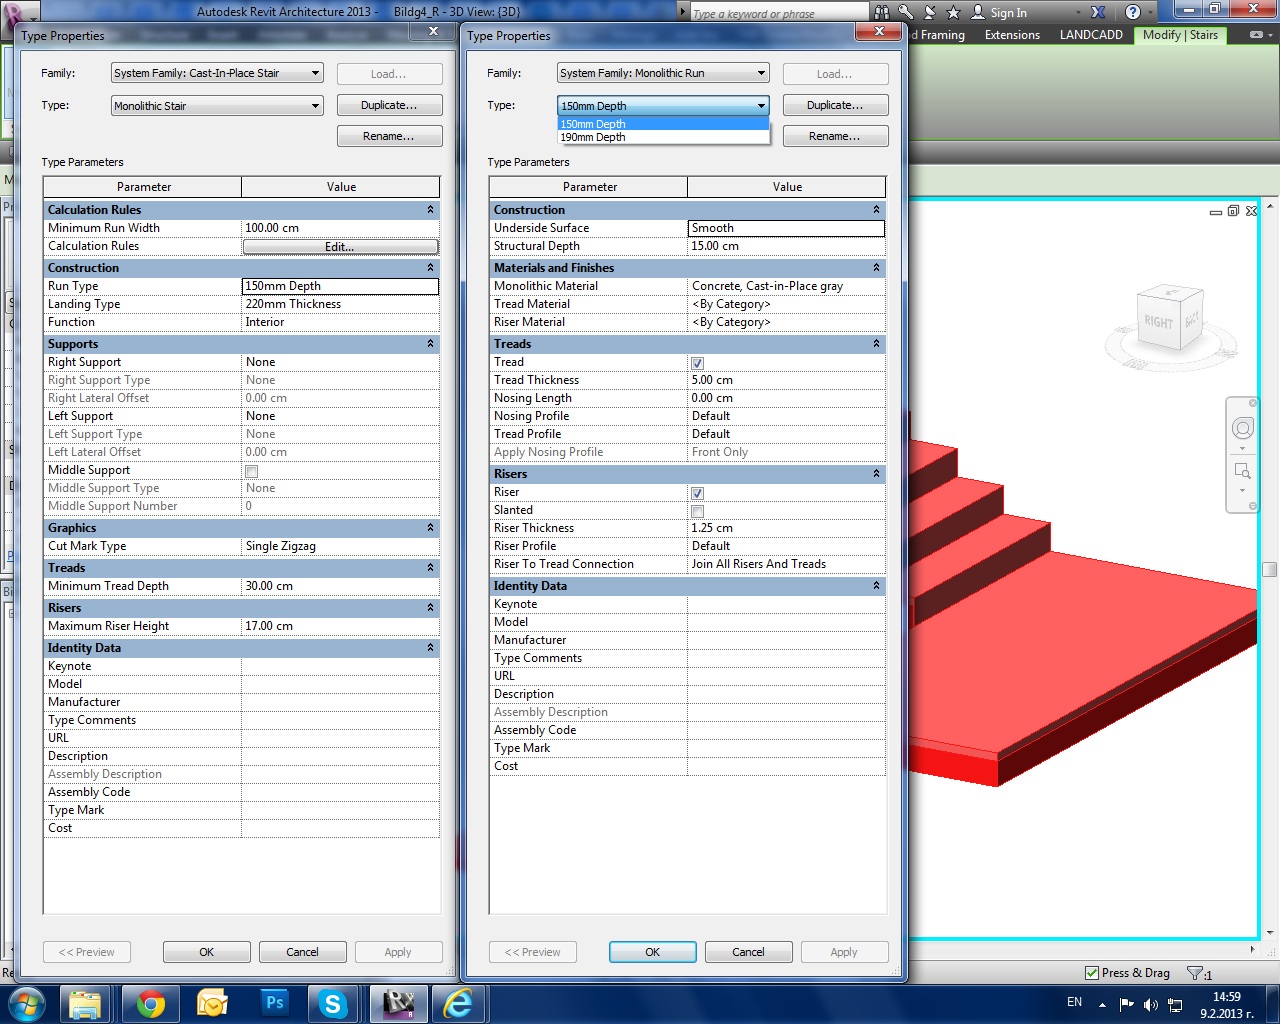The width and height of the screenshot is (1280, 1024).
Task: Select the Modify | Stairs ribbon tab
Action: click(1180, 35)
